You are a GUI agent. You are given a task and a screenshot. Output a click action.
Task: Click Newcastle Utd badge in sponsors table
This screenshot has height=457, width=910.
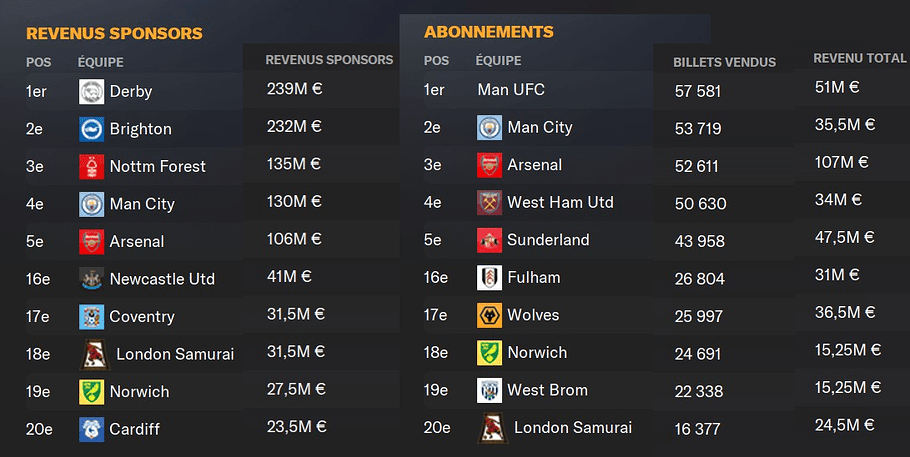(x=92, y=279)
